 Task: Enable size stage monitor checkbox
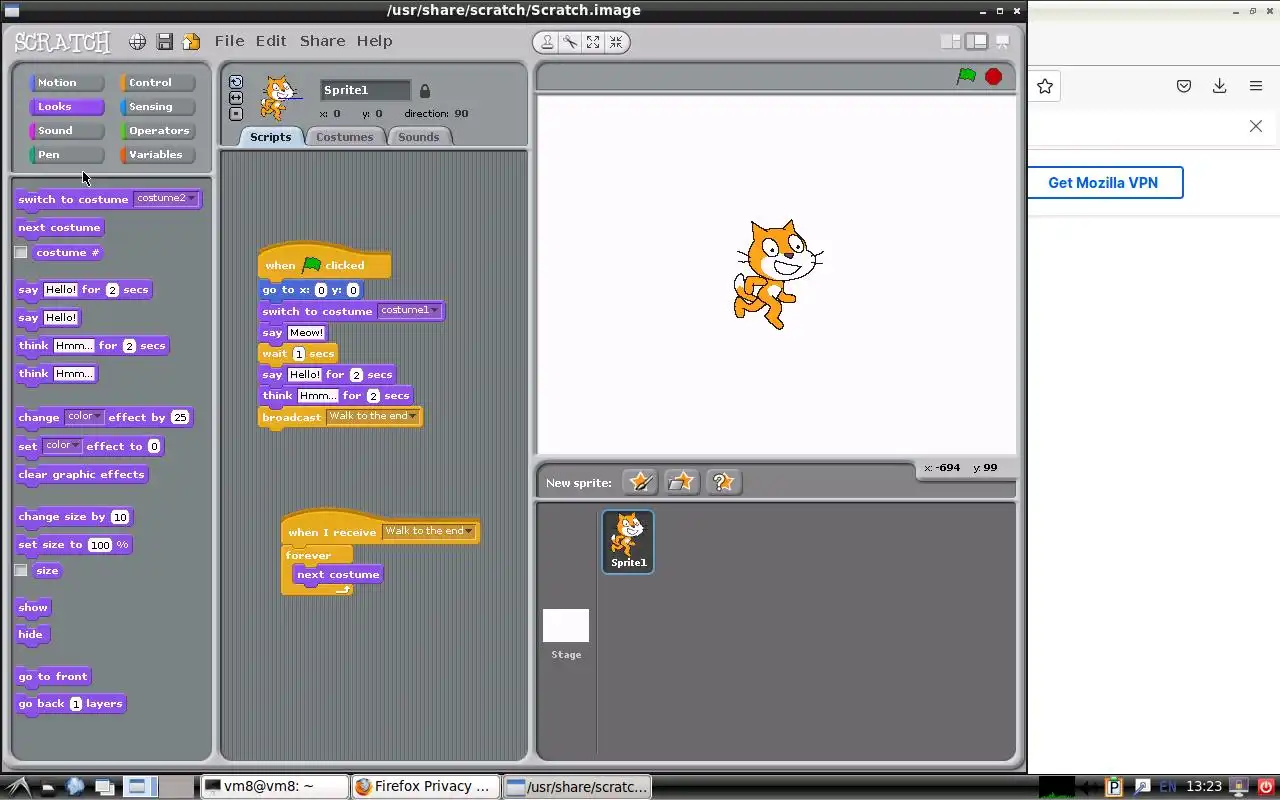click(x=21, y=571)
